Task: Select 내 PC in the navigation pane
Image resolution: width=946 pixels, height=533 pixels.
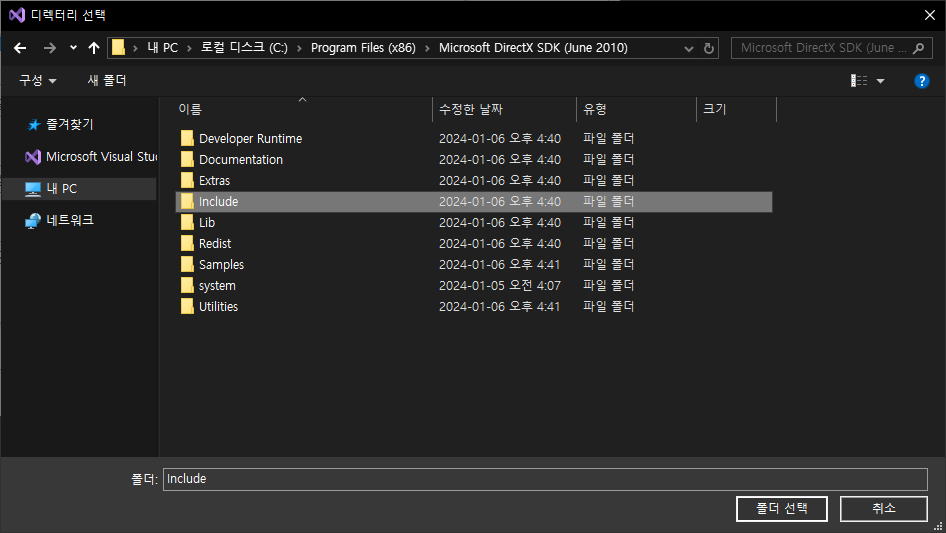Action: (79, 189)
